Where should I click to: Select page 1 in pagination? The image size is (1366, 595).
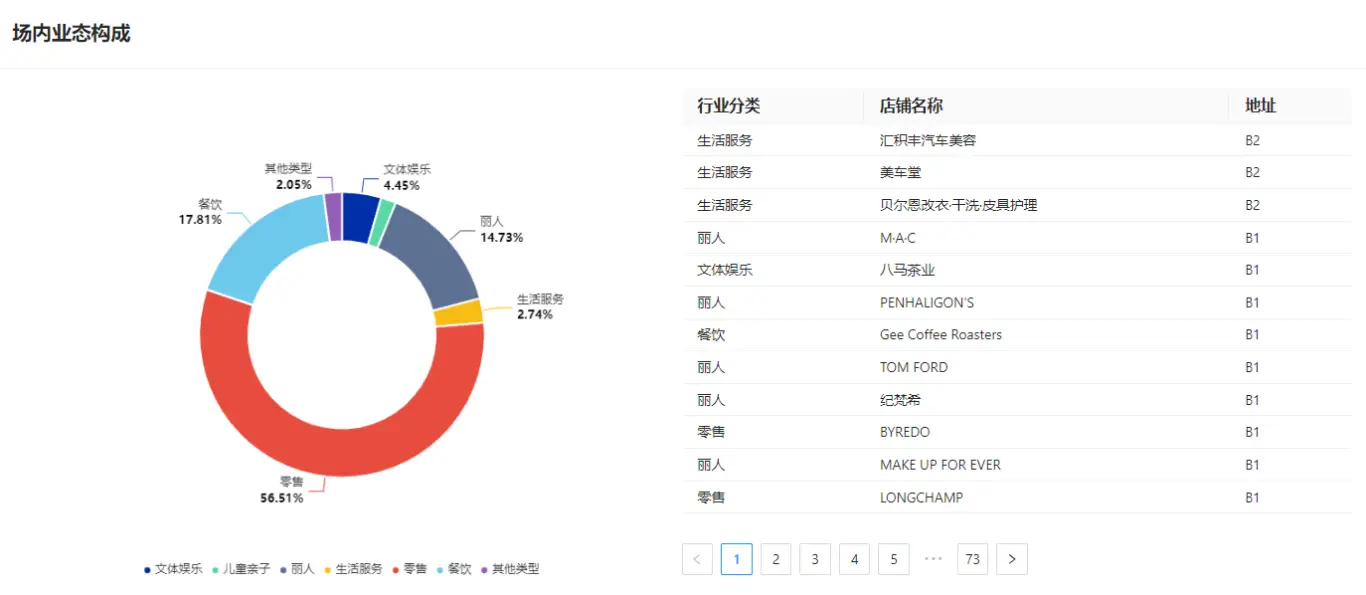(737, 559)
